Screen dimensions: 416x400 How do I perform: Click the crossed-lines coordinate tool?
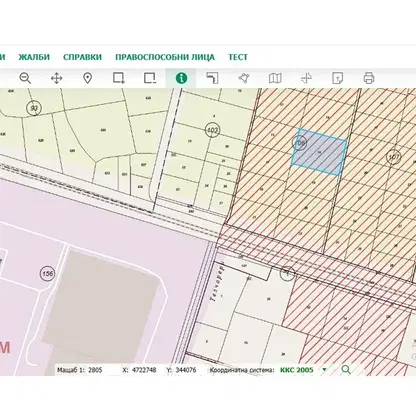click(x=306, y=78)
